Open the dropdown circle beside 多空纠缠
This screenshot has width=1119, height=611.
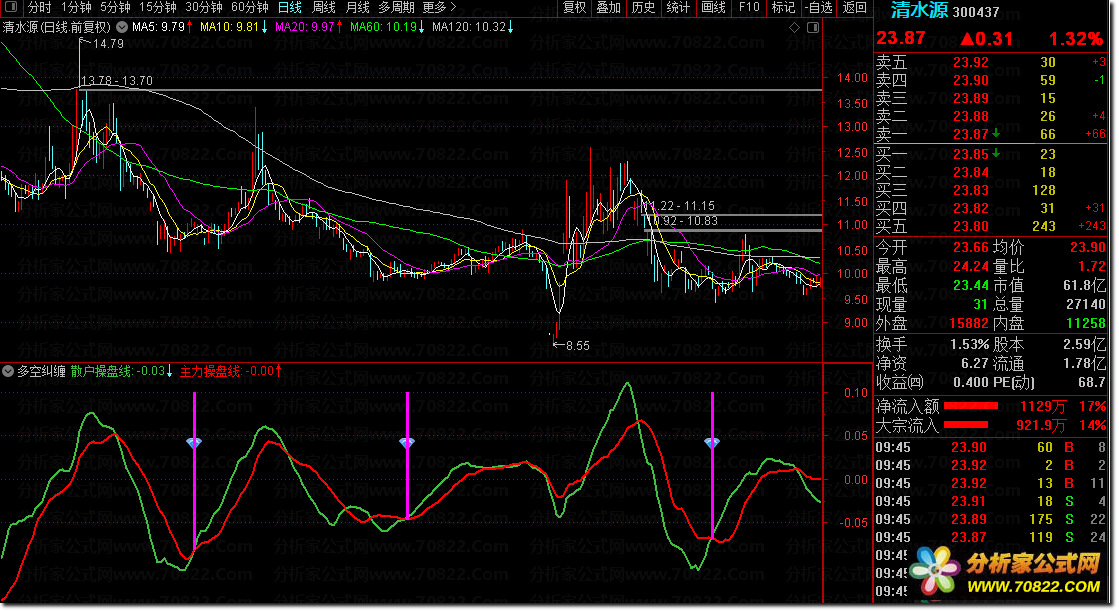pyautogui.click(x=8, y=371)
